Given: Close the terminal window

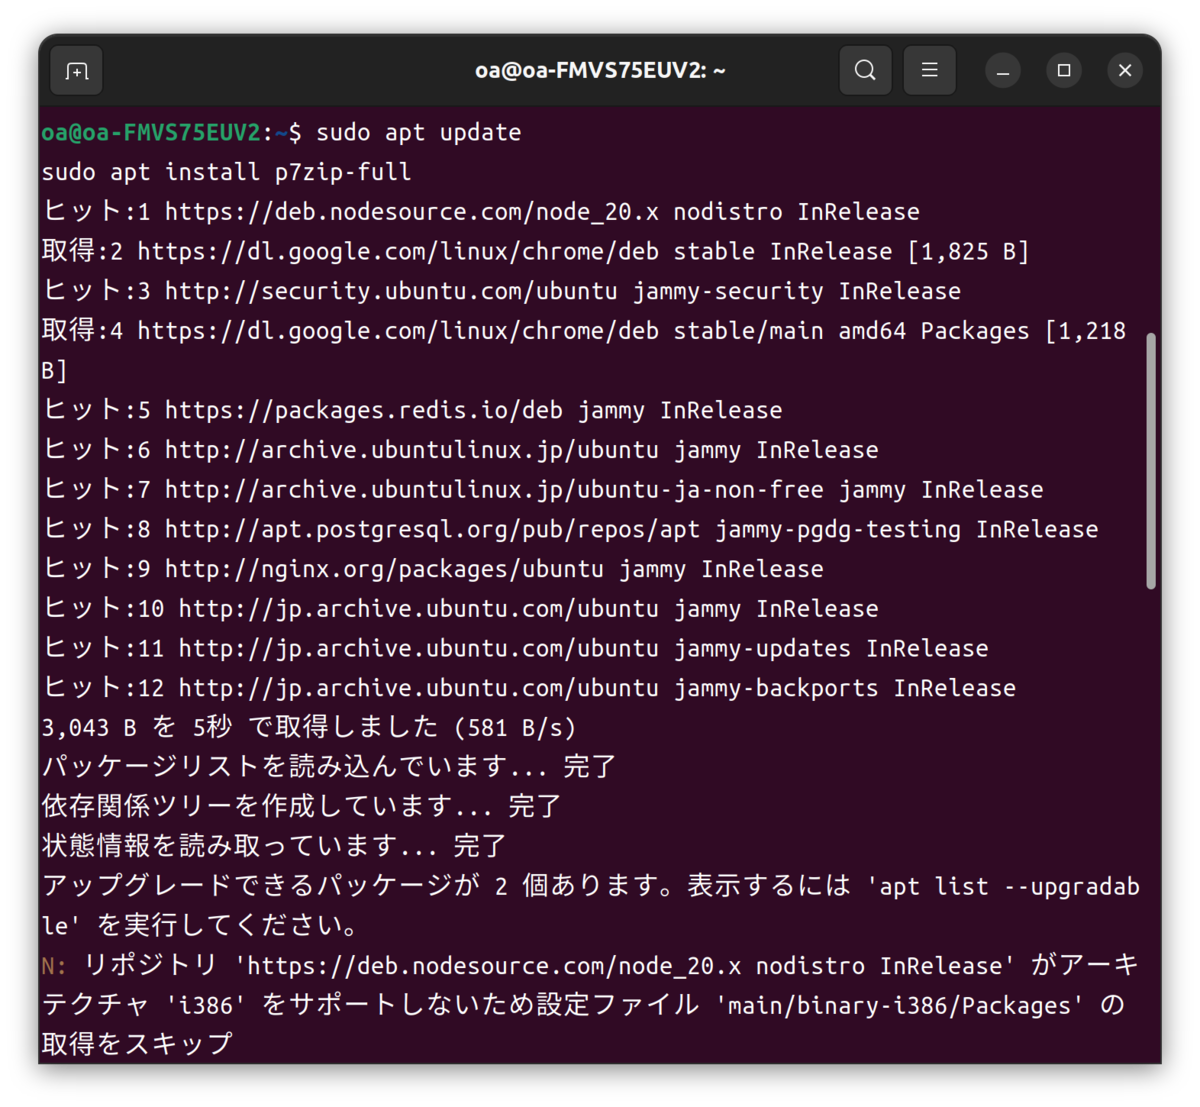Looking at the screenshot, I should (x=1125, y=71).
